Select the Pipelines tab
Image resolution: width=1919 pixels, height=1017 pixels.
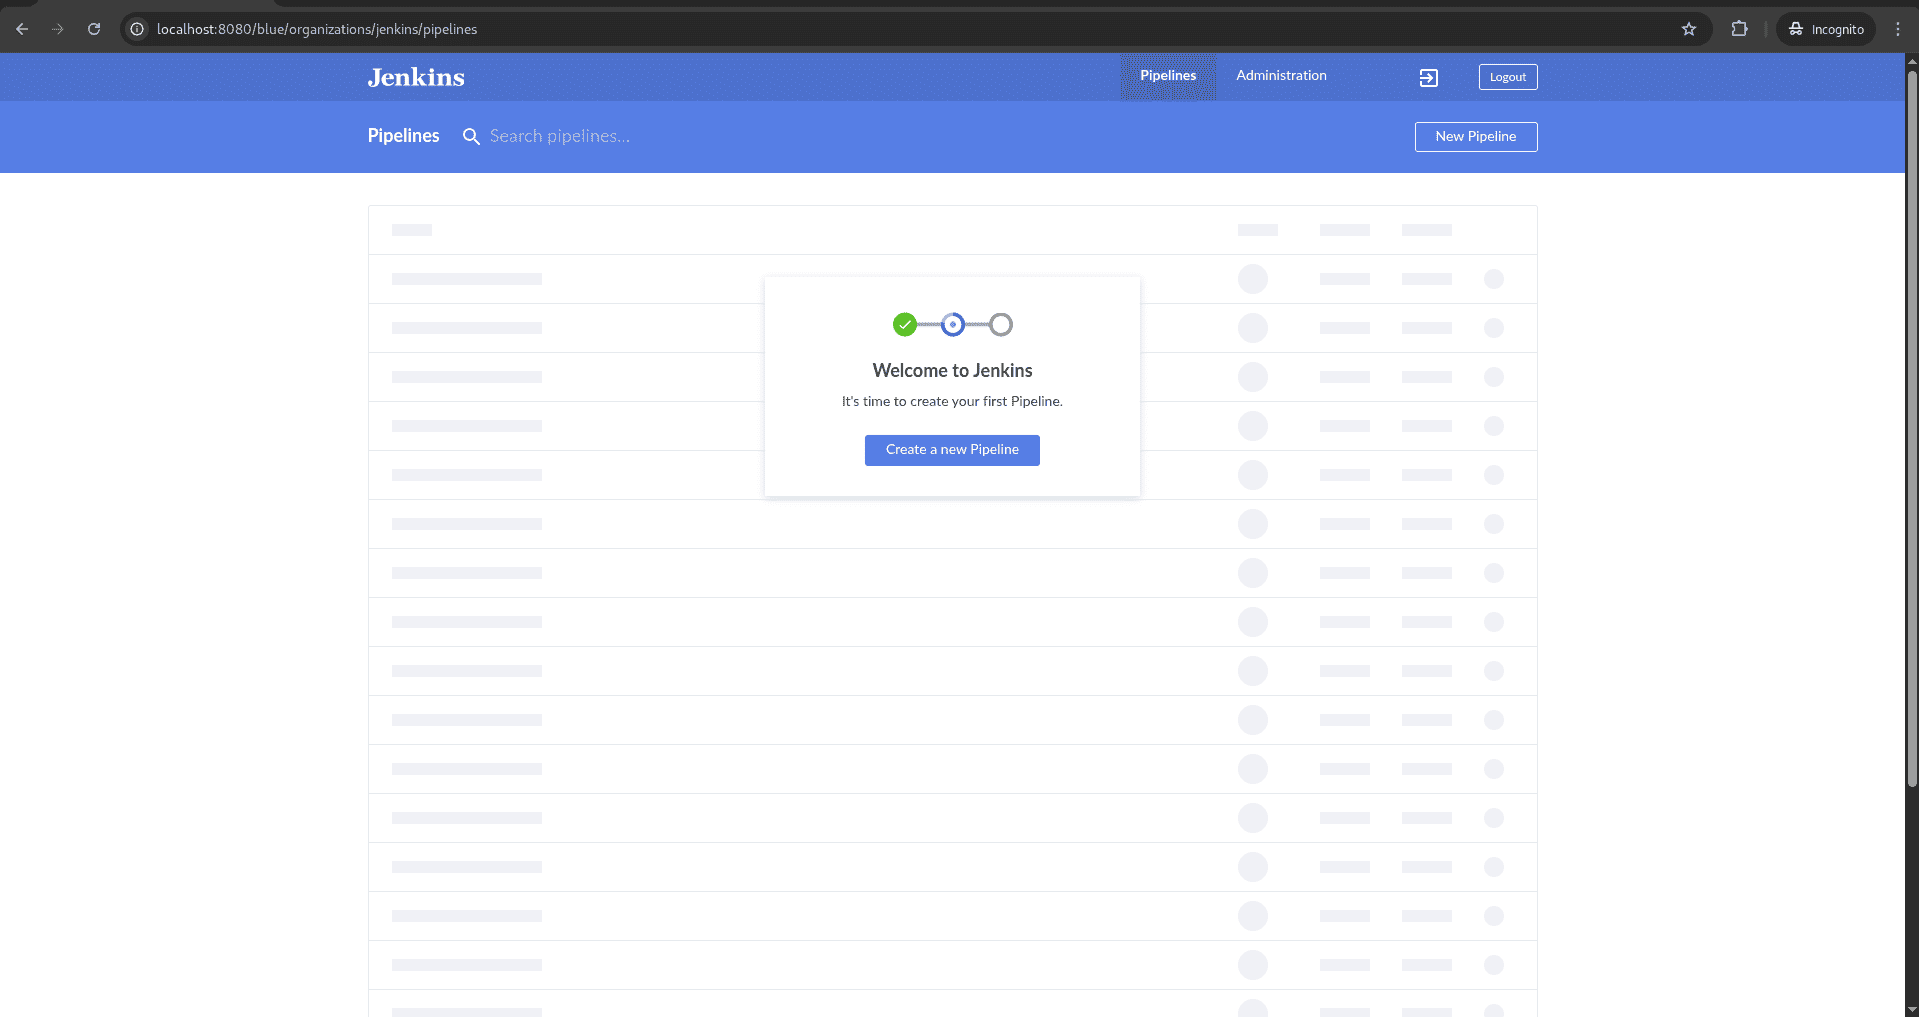[1167, 75]
